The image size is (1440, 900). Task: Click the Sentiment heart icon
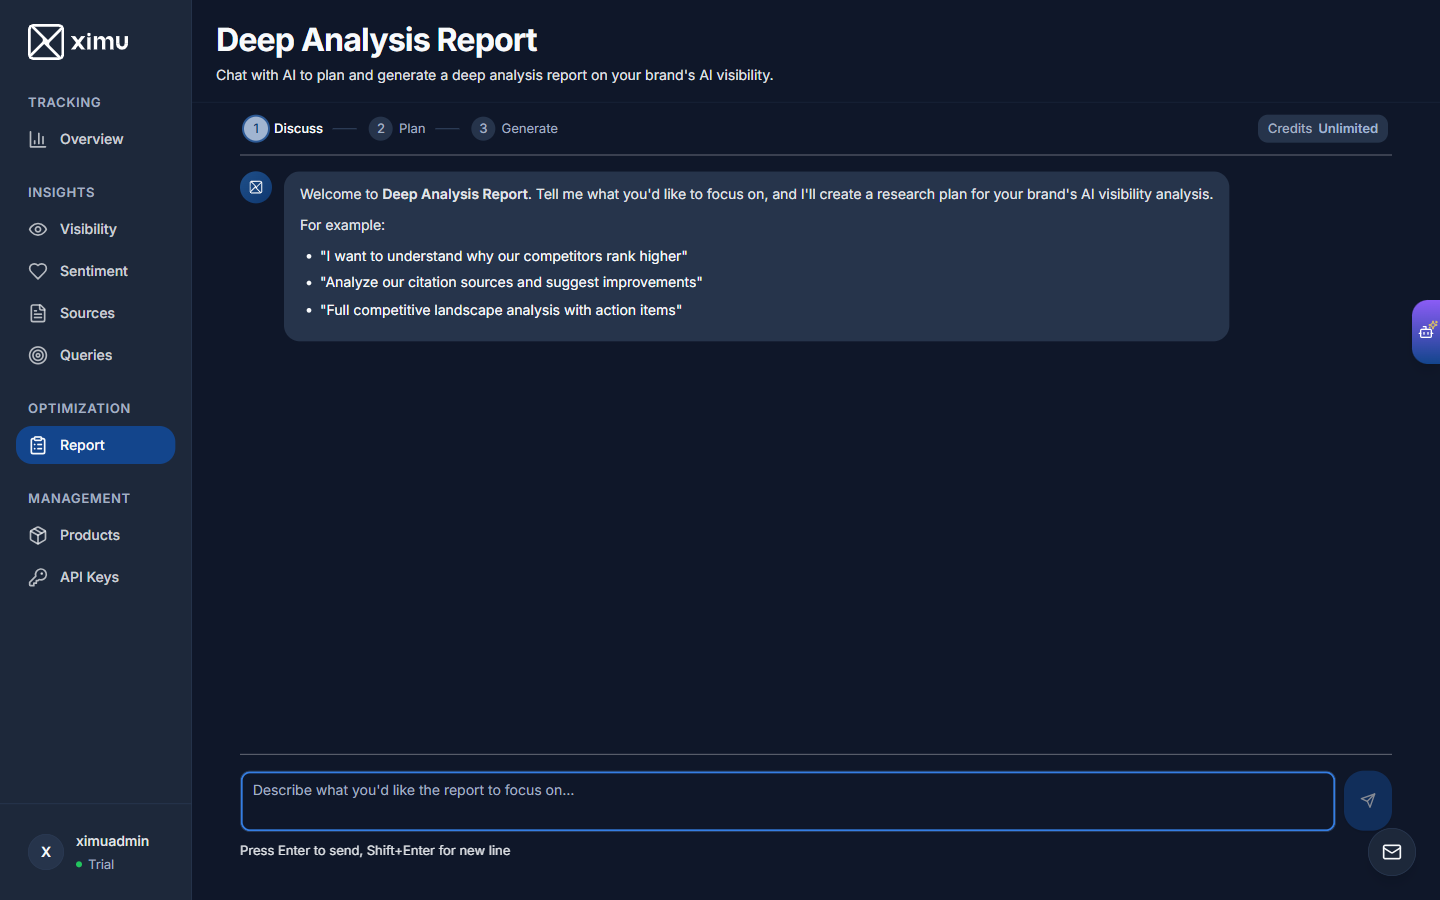tap(38, 271)
